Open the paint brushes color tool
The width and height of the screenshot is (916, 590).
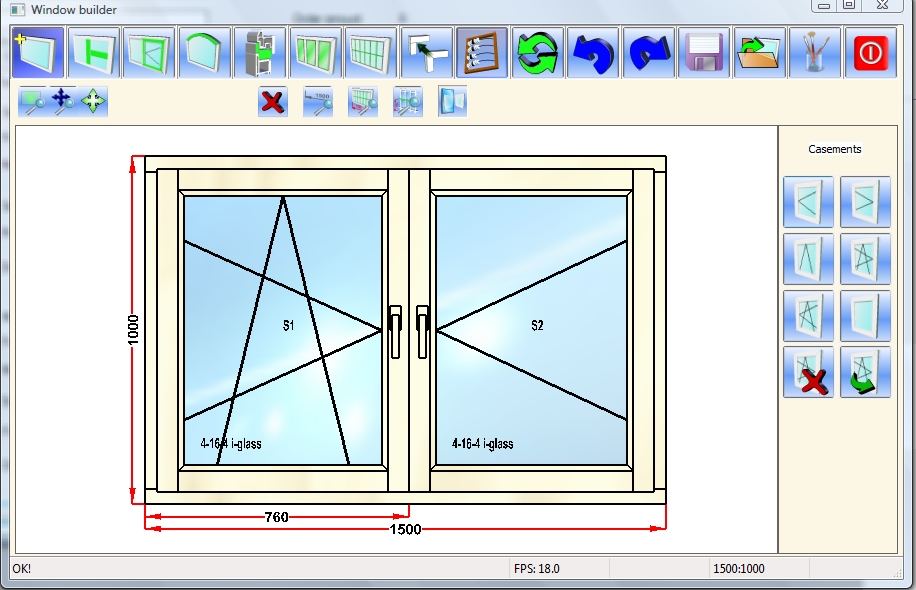tap(815, 53)
